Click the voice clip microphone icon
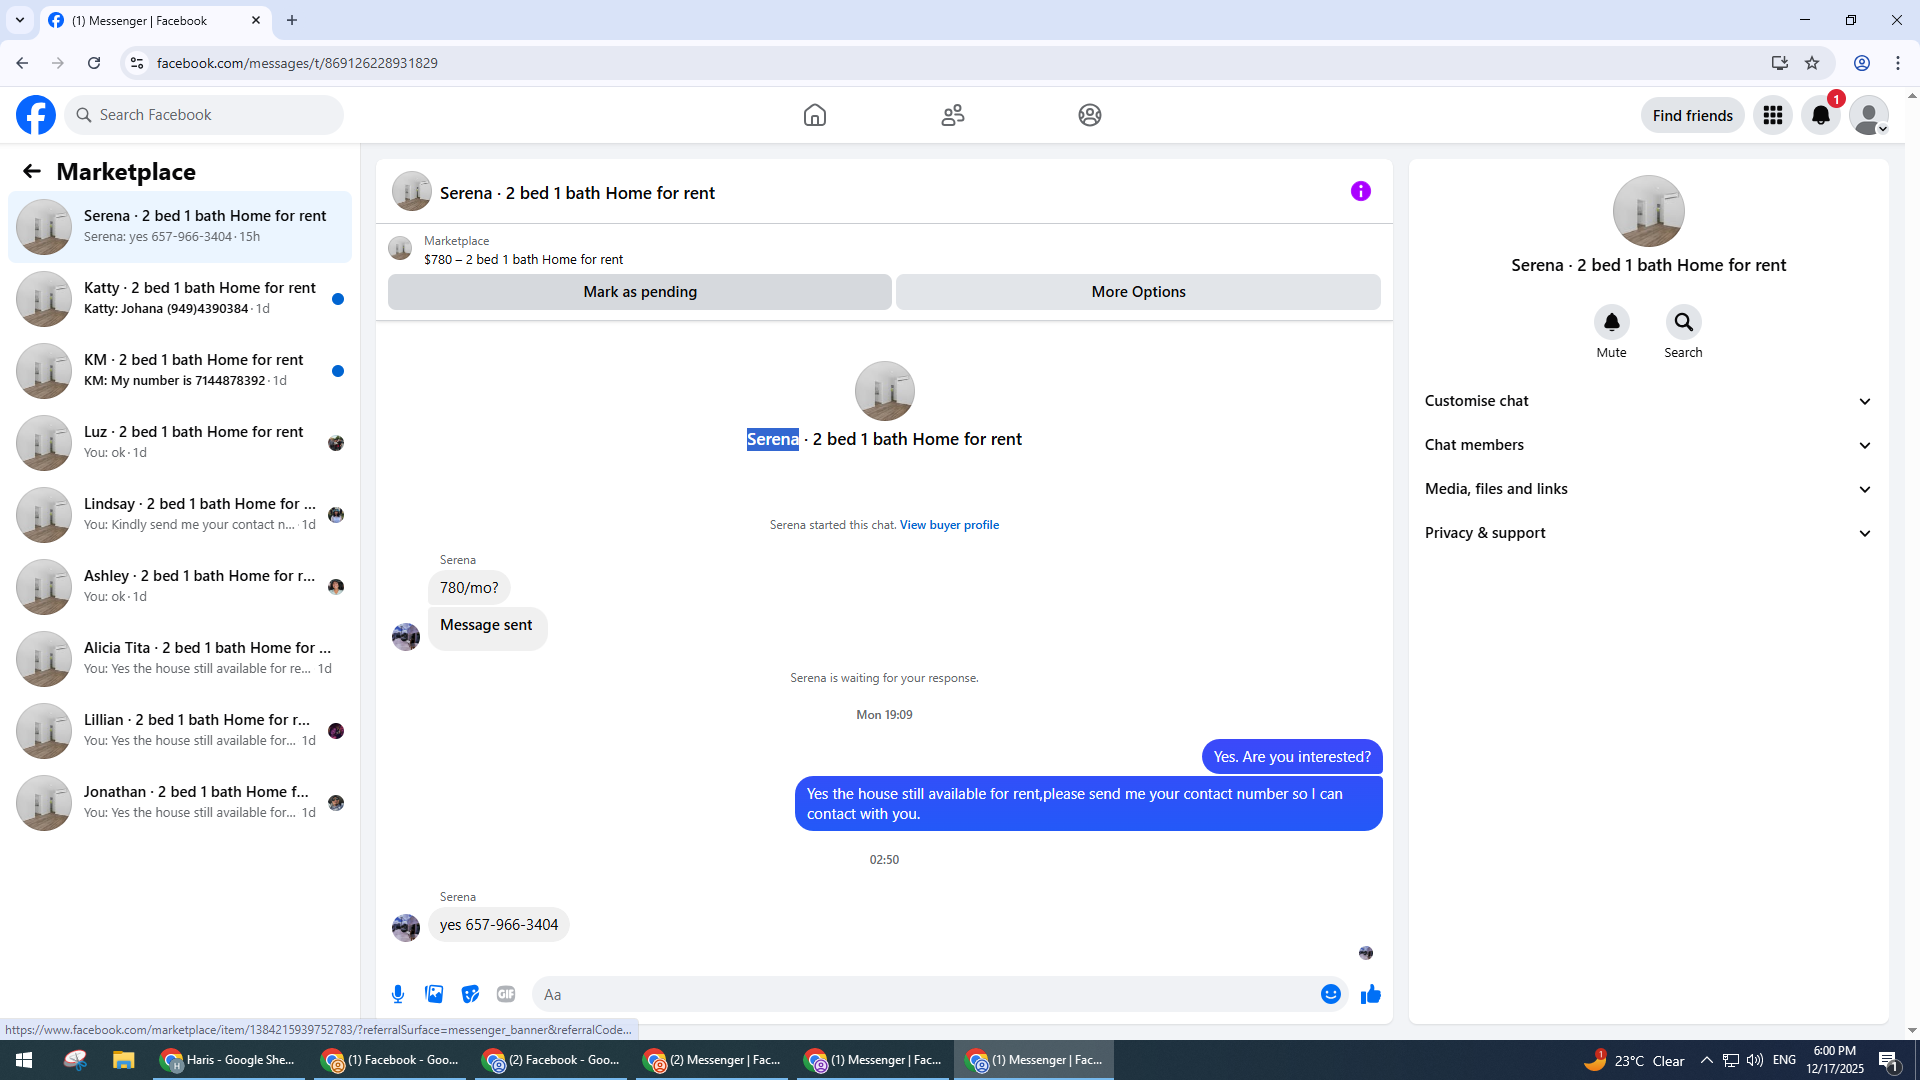This screenshot has height=1080, width=1920. (398, 994)
